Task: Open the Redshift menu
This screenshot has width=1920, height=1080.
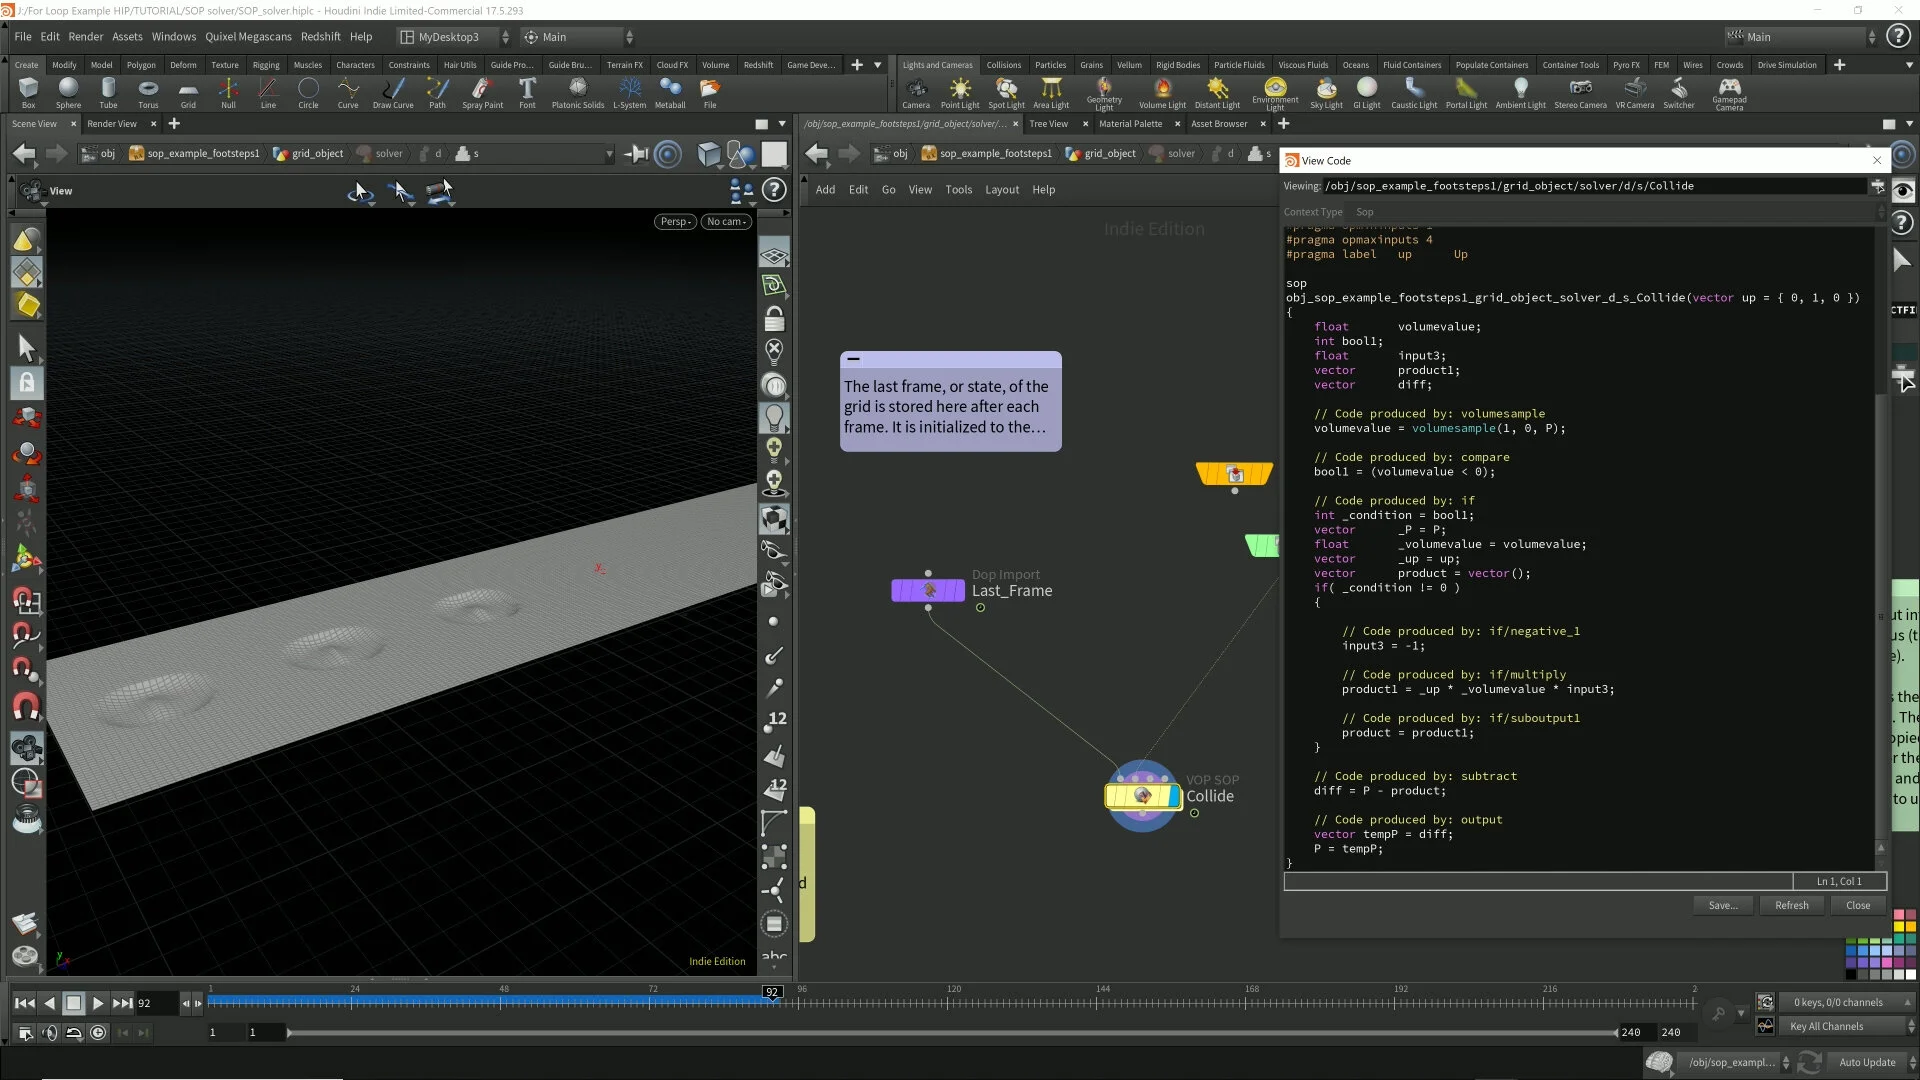Action: (320, 37)
